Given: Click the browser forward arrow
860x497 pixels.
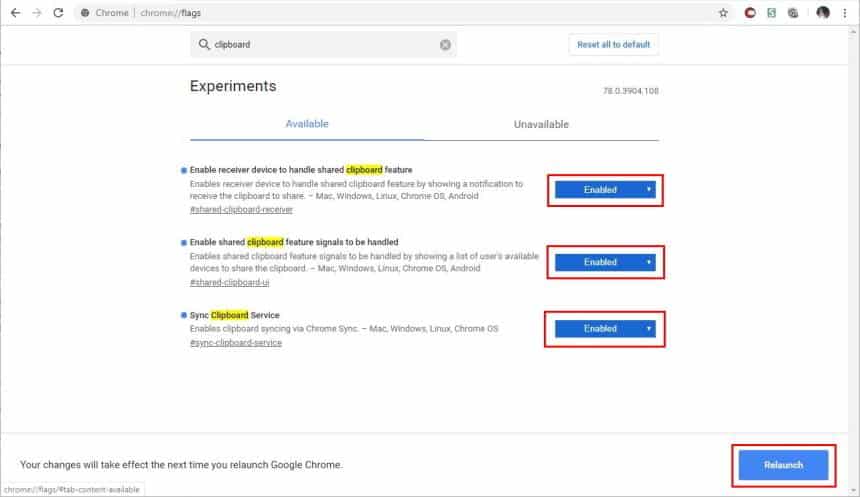Looking at the screenshot, I should (37, 13).
